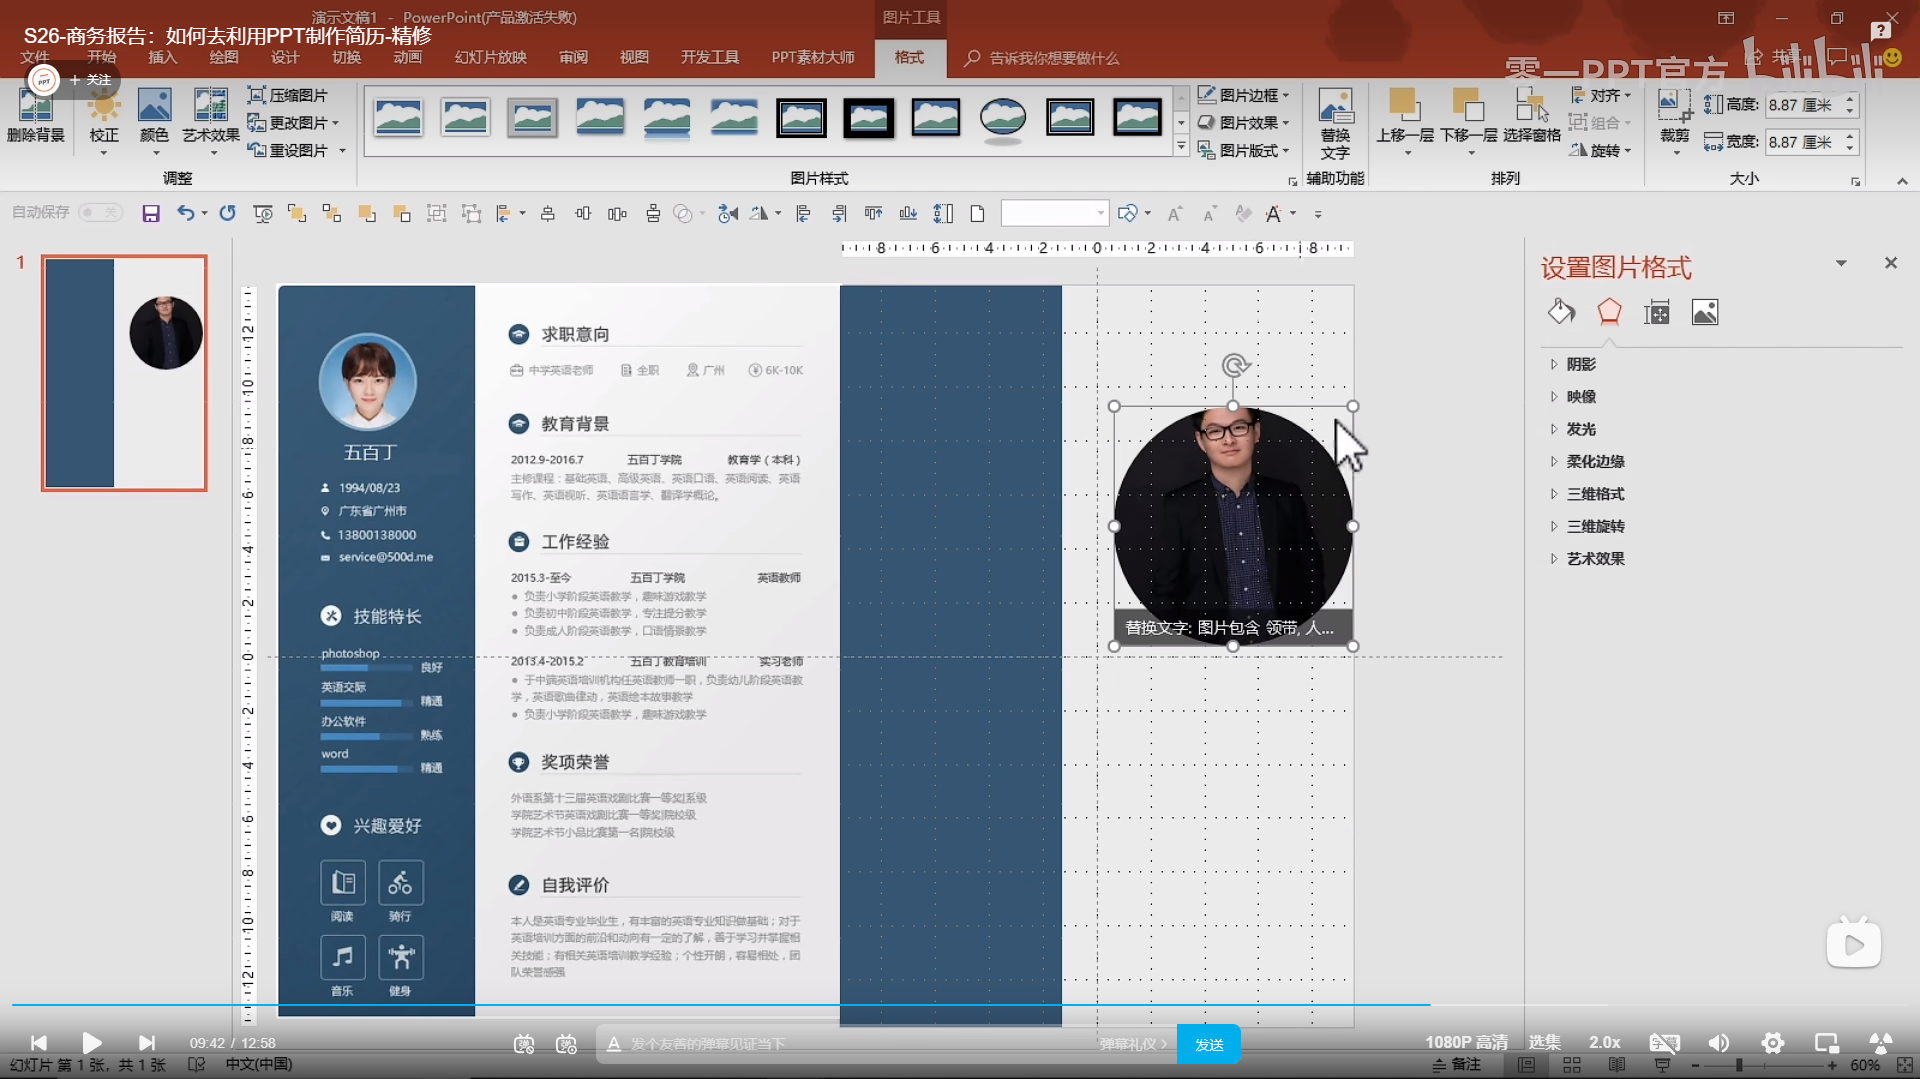
Task: Open Effects (pentagon) pane tab
Action: click(x=1609, y=312)
